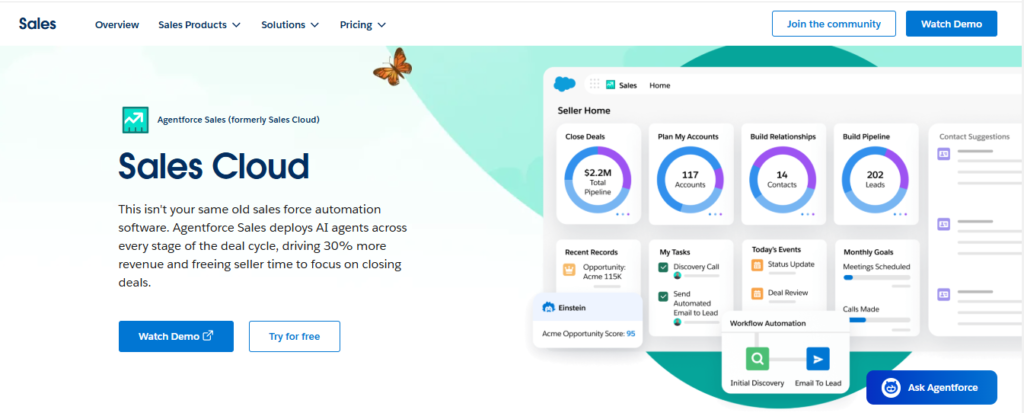Click the Workflow Automation title

tap(767, 323)
